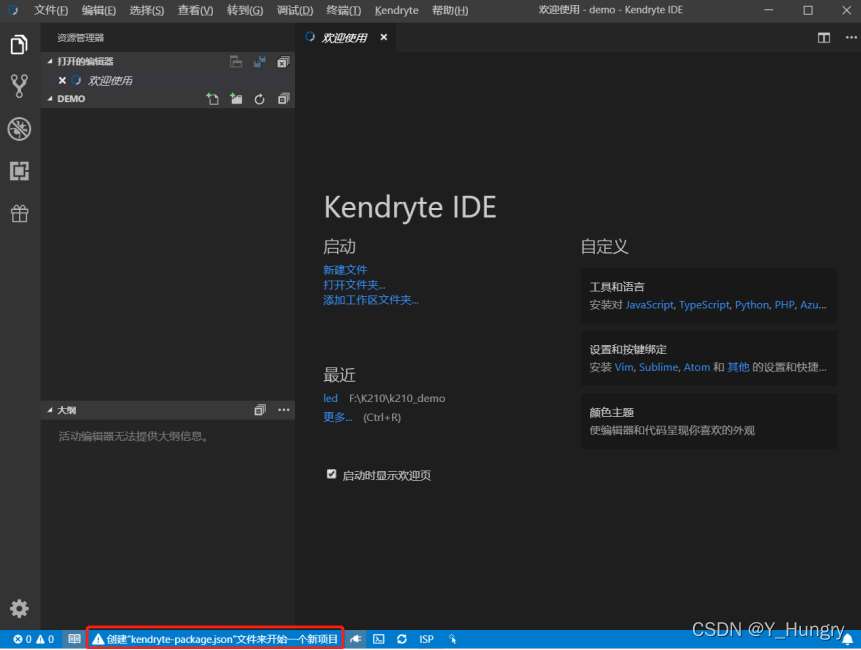Image resolution: width=861 pixels, height=650 pixels.
Task: Open the Kendryte menu
Action: click(396, 10)
